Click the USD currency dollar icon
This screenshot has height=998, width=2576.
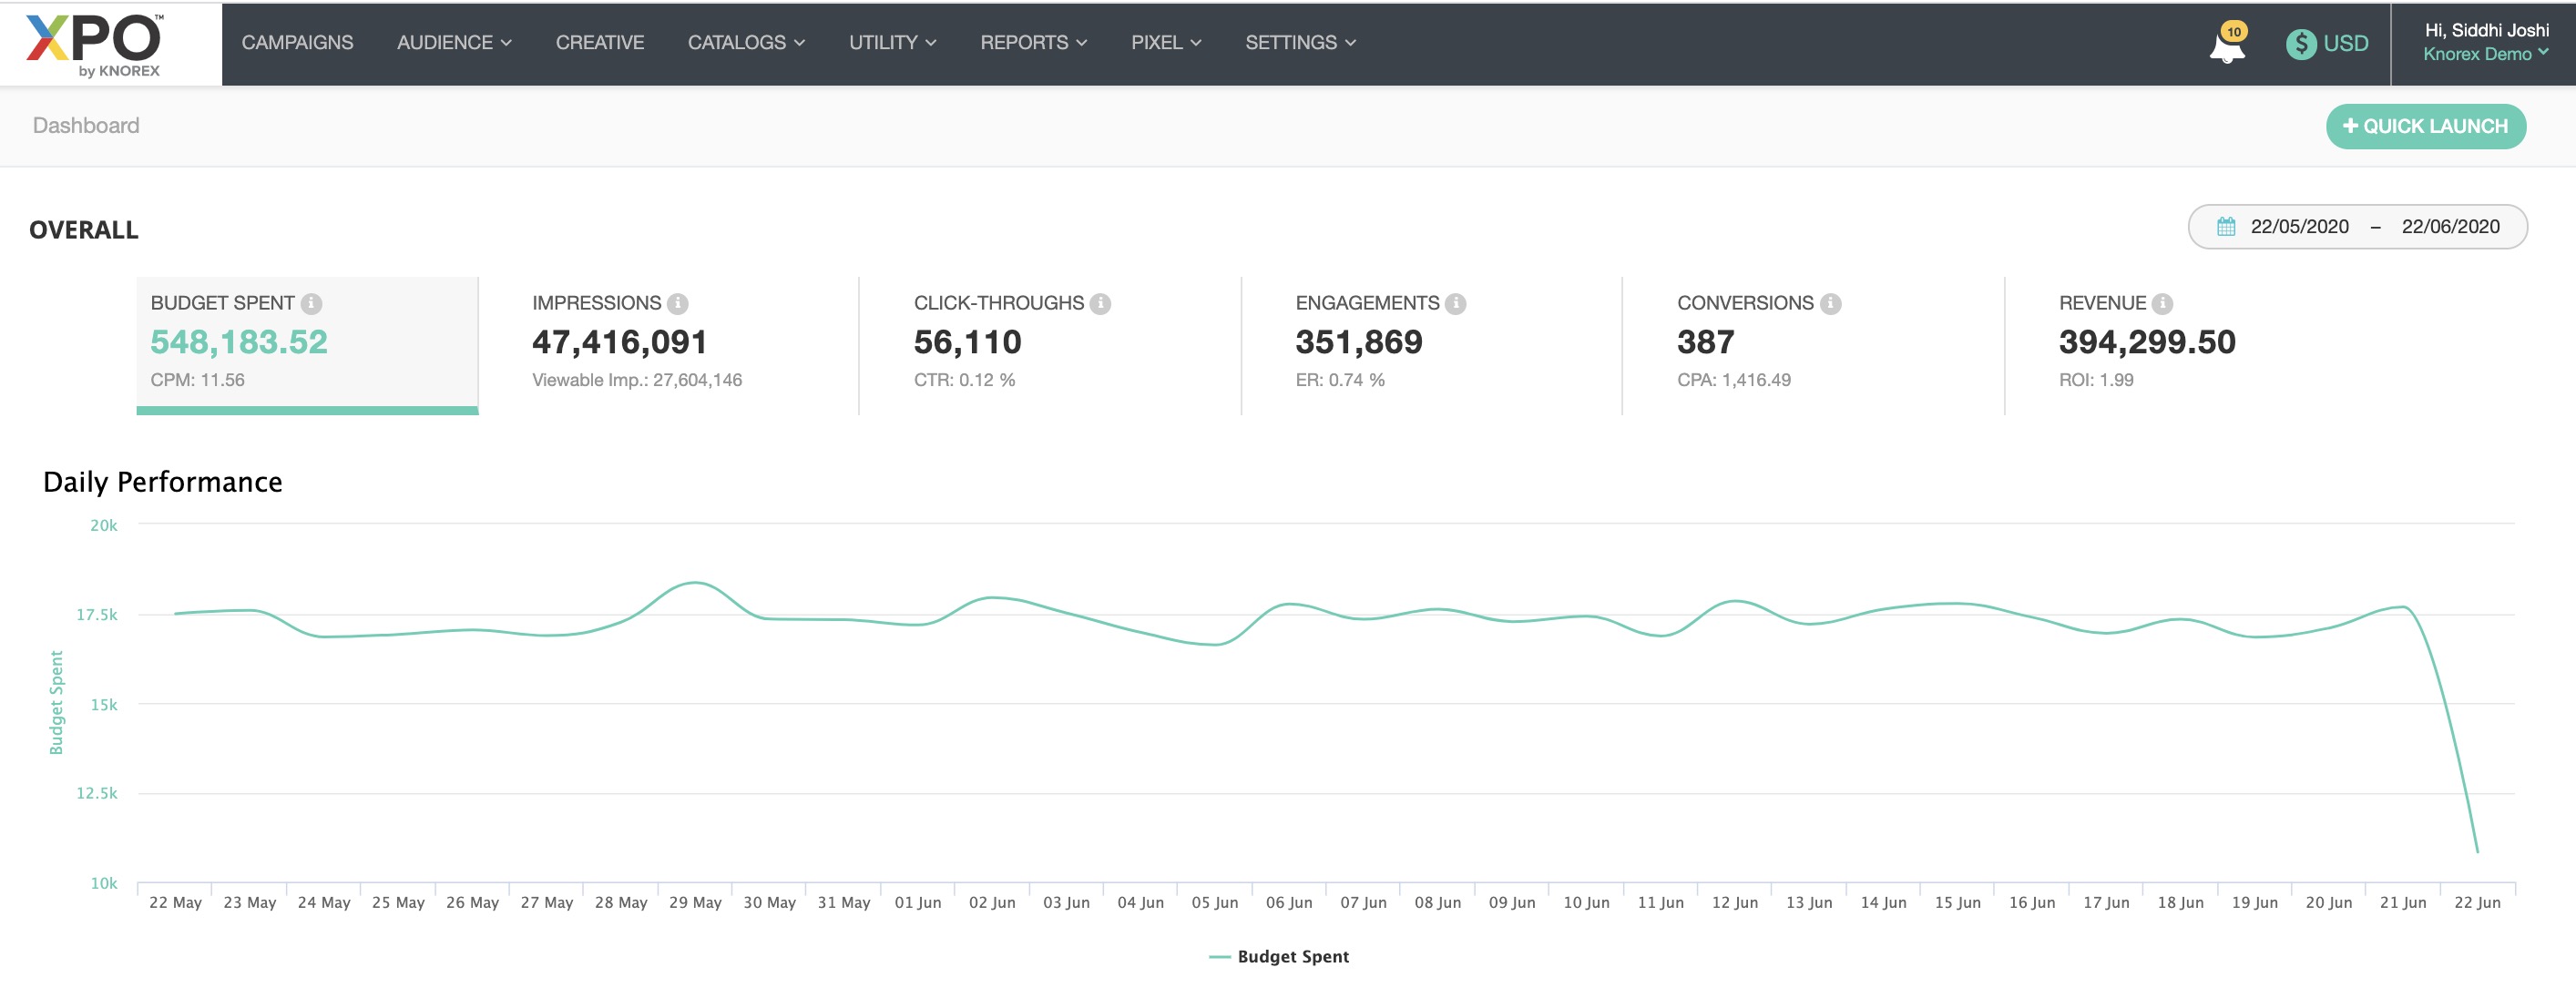2300,44
